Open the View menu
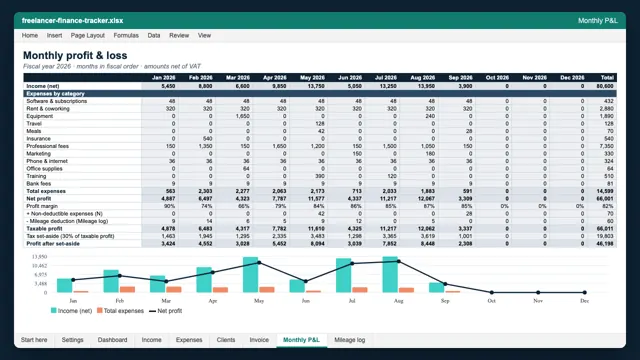 pyautogui.click(x=204, y=36)
